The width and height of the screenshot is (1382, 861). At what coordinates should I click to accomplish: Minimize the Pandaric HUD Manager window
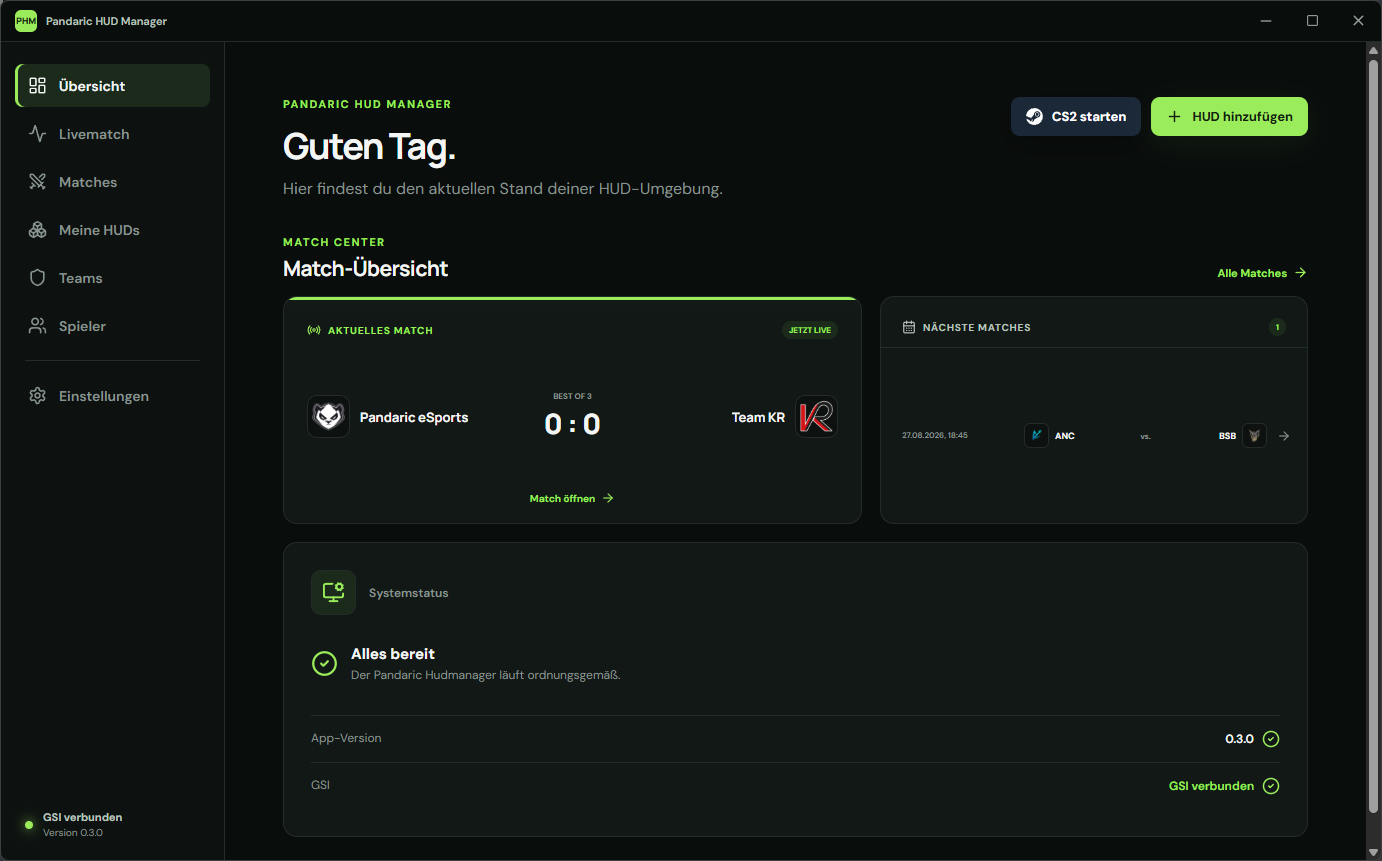coord(1266,21)
